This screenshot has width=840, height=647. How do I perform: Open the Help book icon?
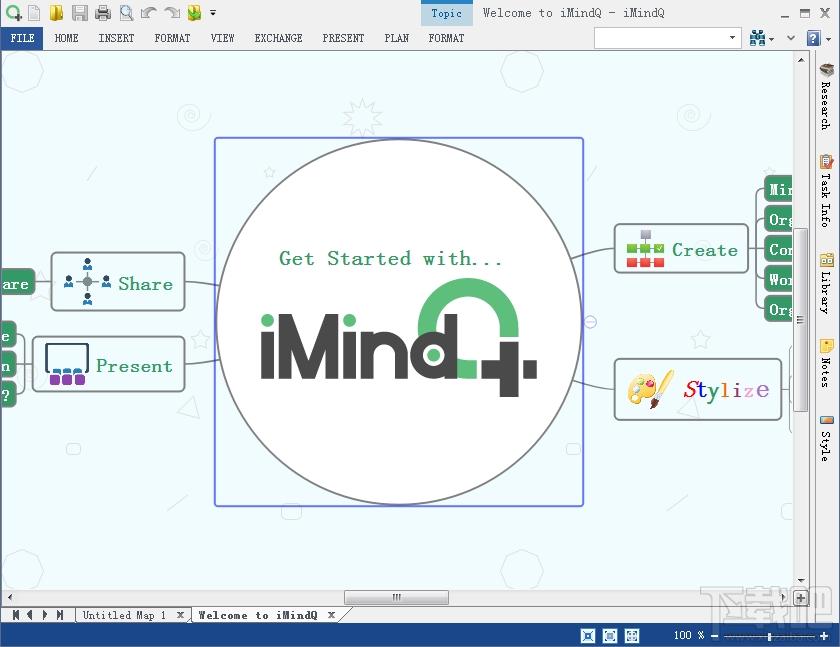(813, 38)
